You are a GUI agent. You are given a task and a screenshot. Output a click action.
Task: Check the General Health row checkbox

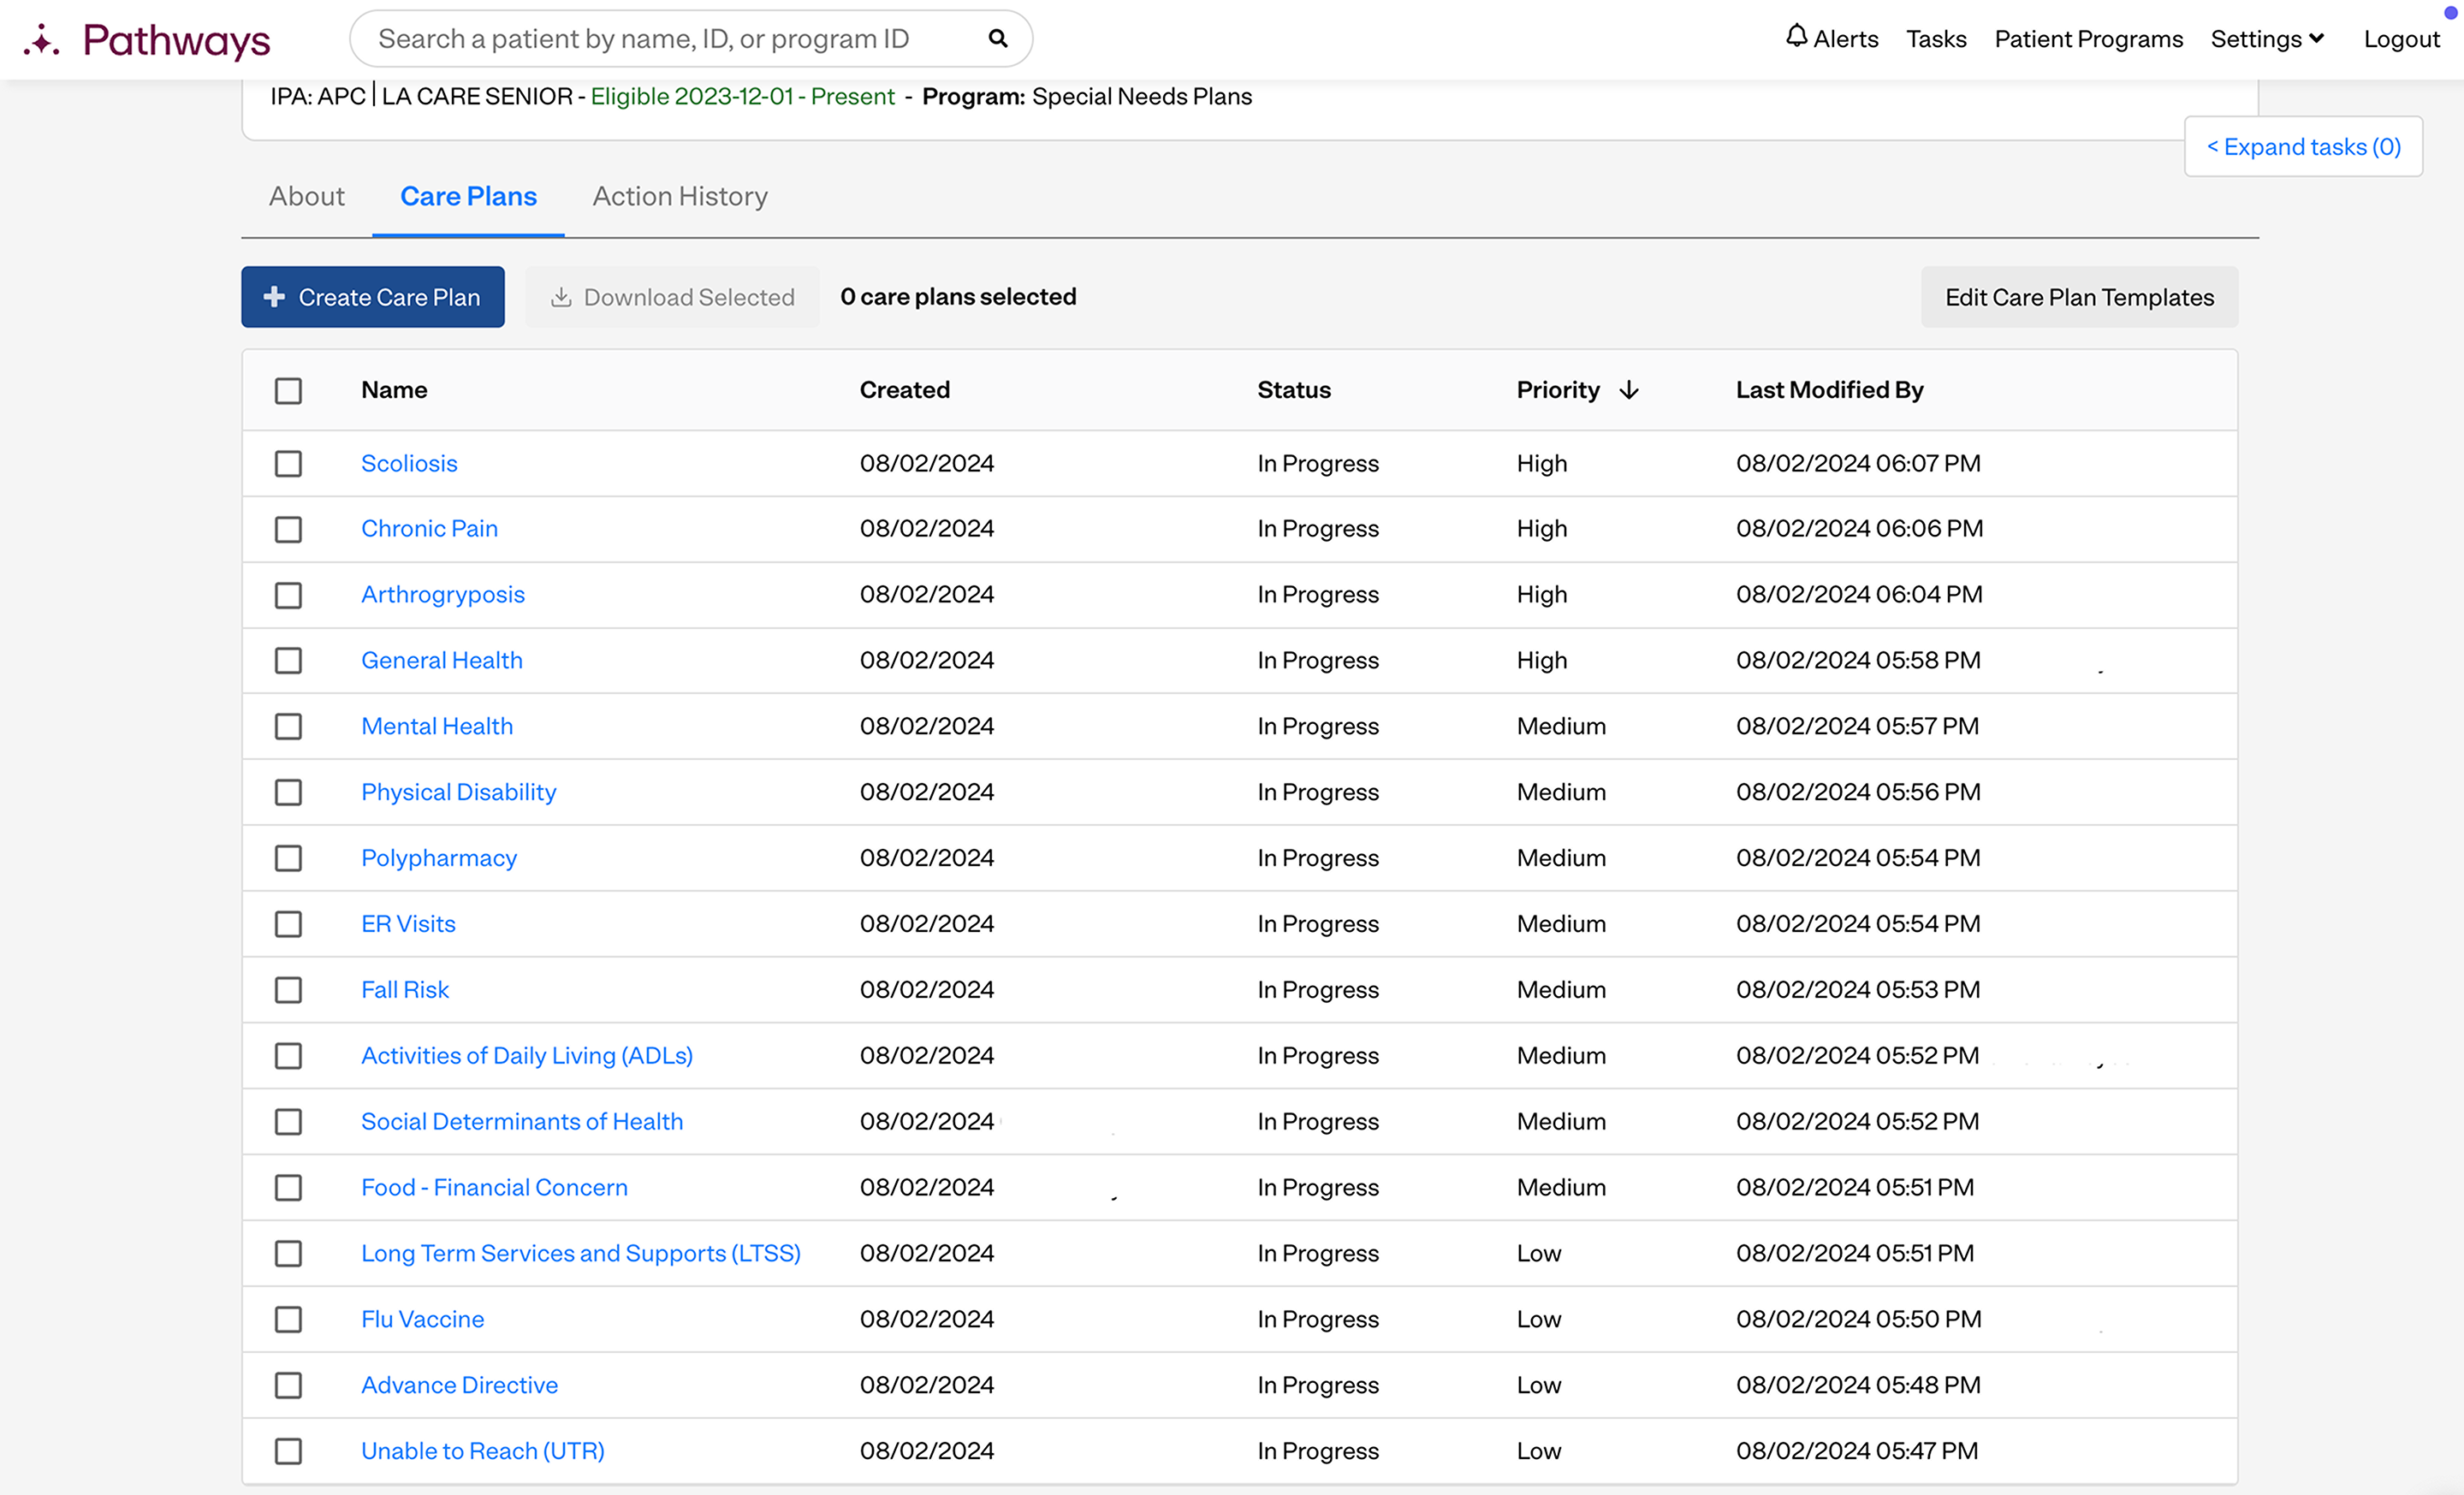point(288,660)
